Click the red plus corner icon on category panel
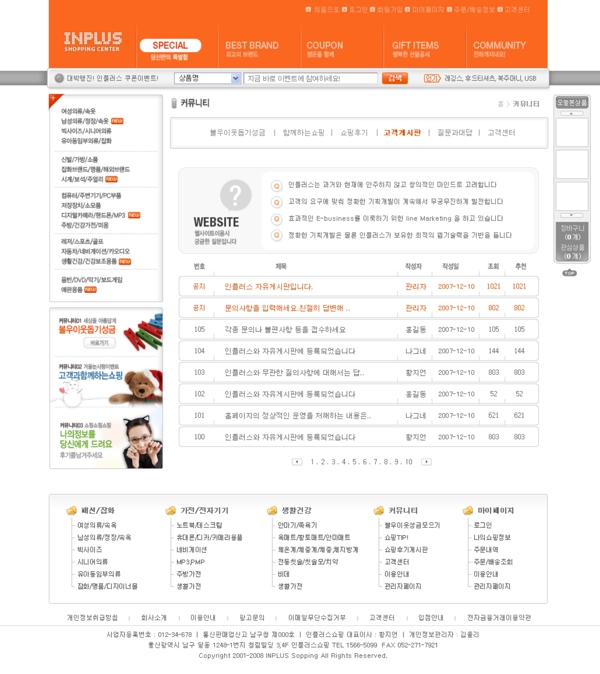The width and height of the screenshot is (600, 674). pyautogui.click(x=54, y=99)
